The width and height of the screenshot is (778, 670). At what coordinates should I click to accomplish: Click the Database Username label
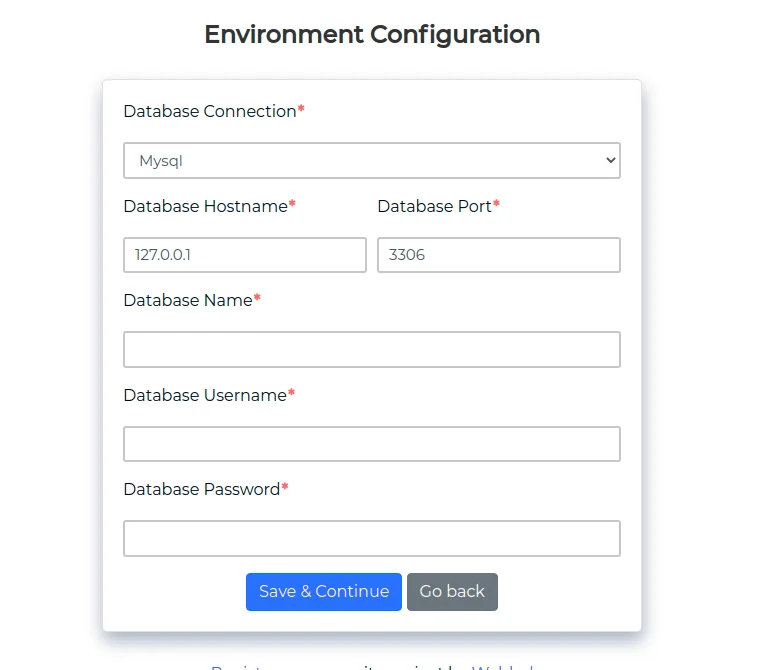point(205,395)
